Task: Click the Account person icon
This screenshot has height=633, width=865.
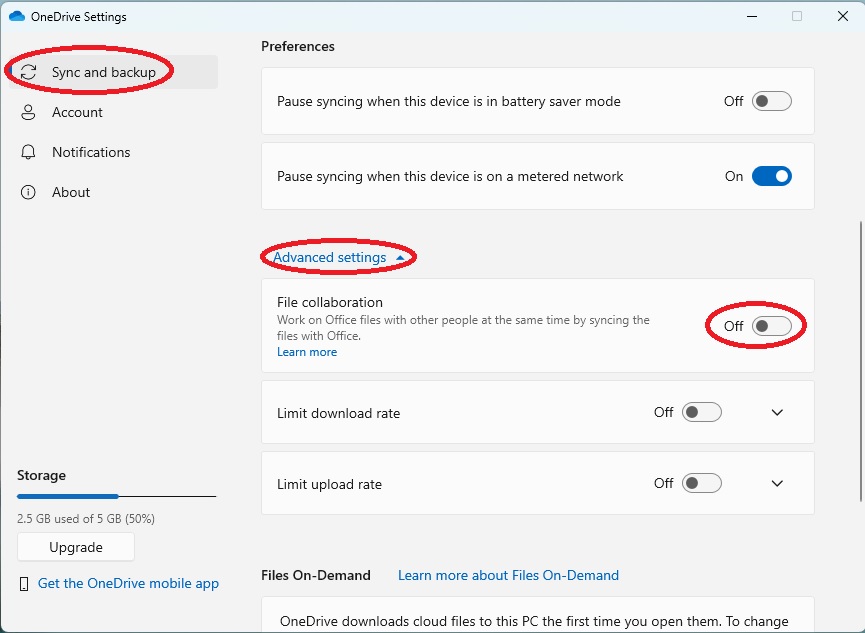Action: point(28,113)
